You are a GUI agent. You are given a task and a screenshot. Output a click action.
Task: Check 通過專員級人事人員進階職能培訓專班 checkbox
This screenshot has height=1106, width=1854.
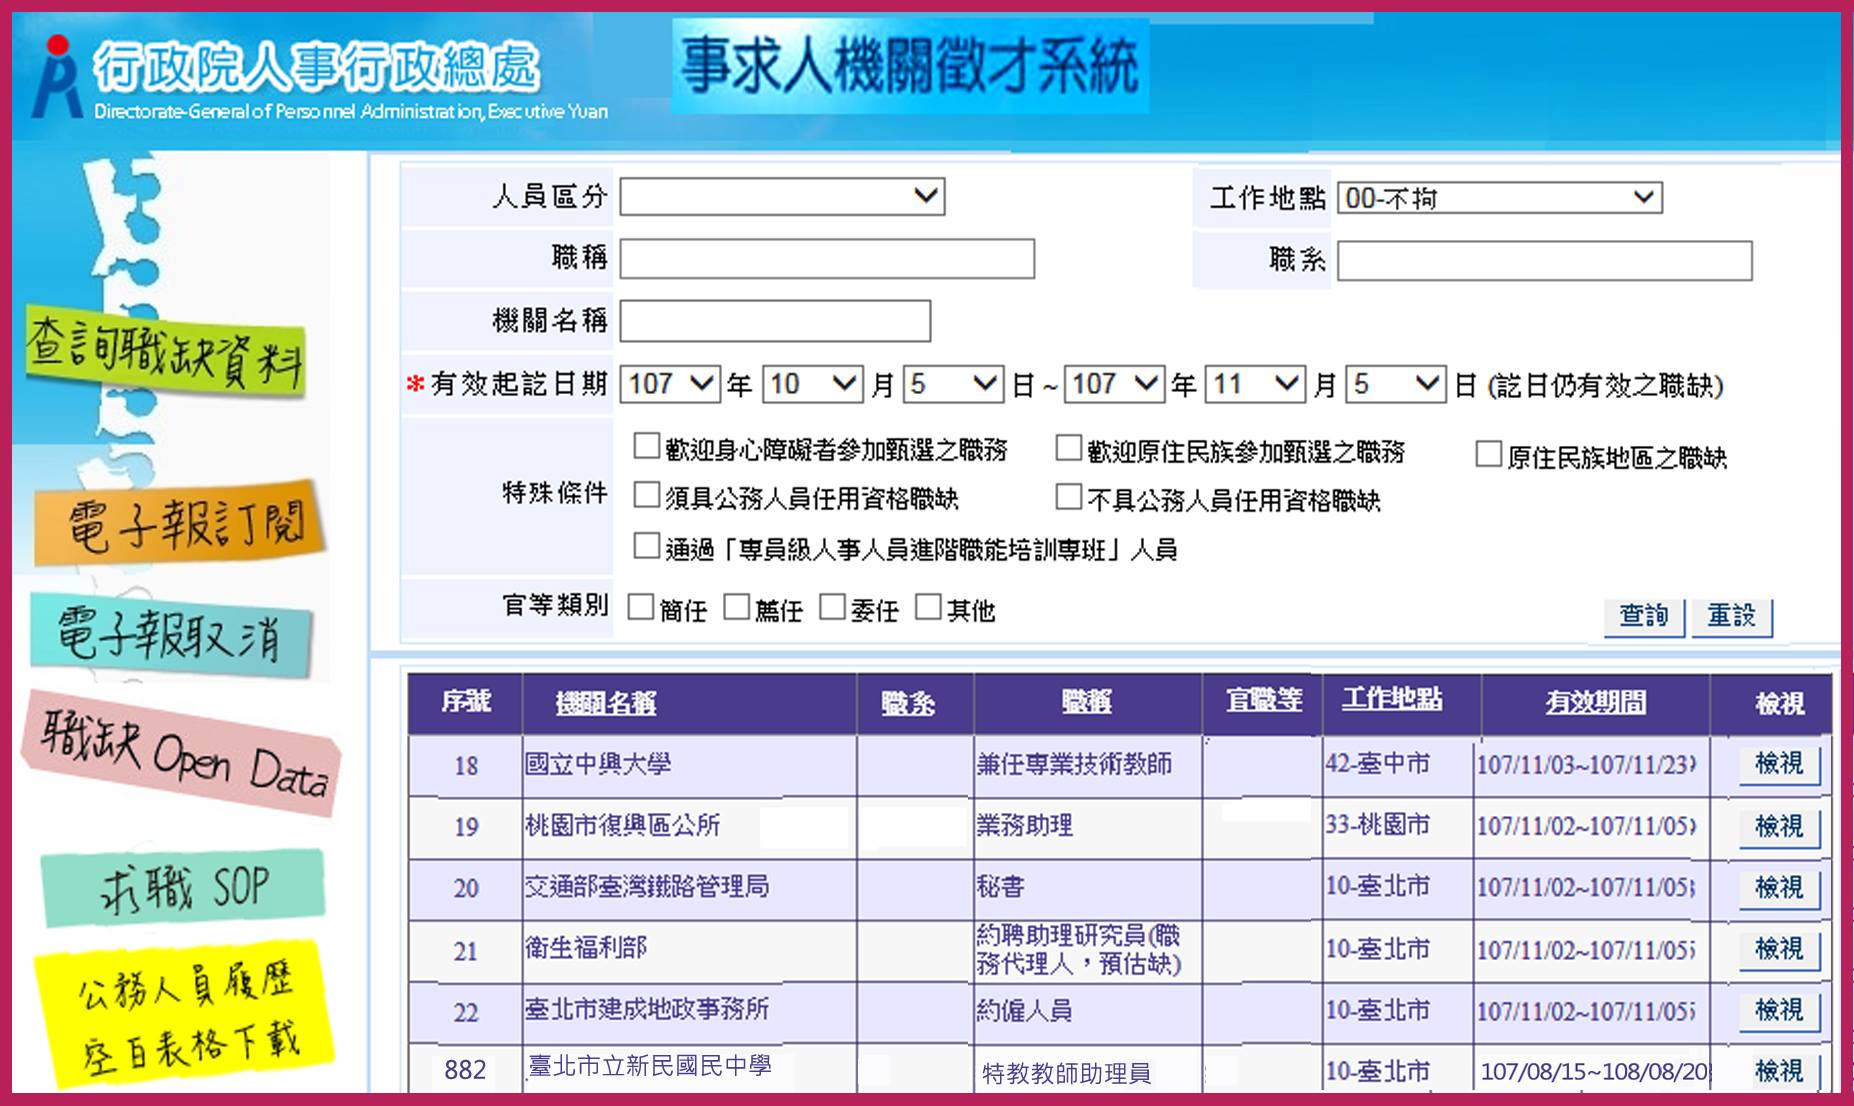pos(647,546)
